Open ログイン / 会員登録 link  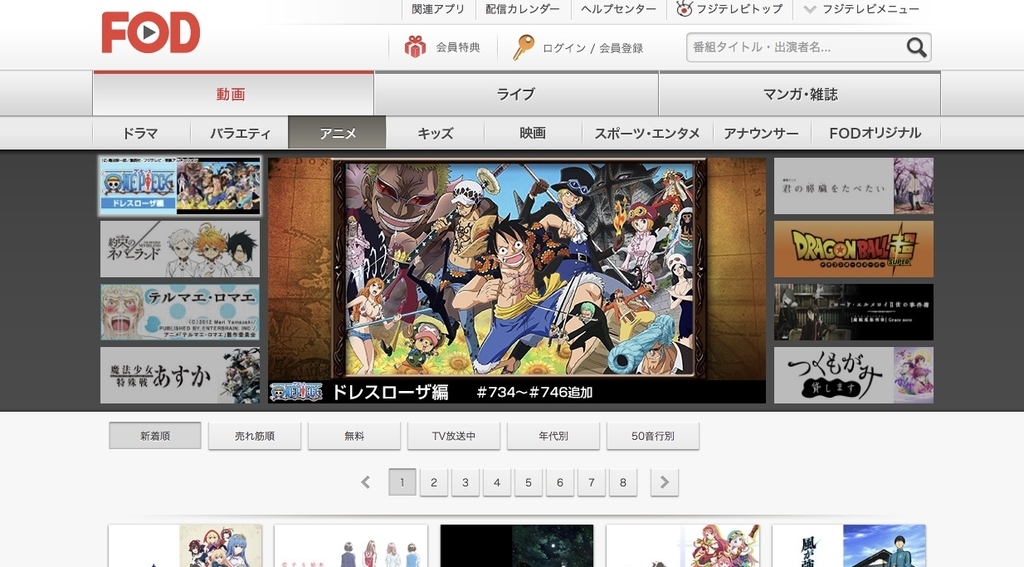click(592, 48)
